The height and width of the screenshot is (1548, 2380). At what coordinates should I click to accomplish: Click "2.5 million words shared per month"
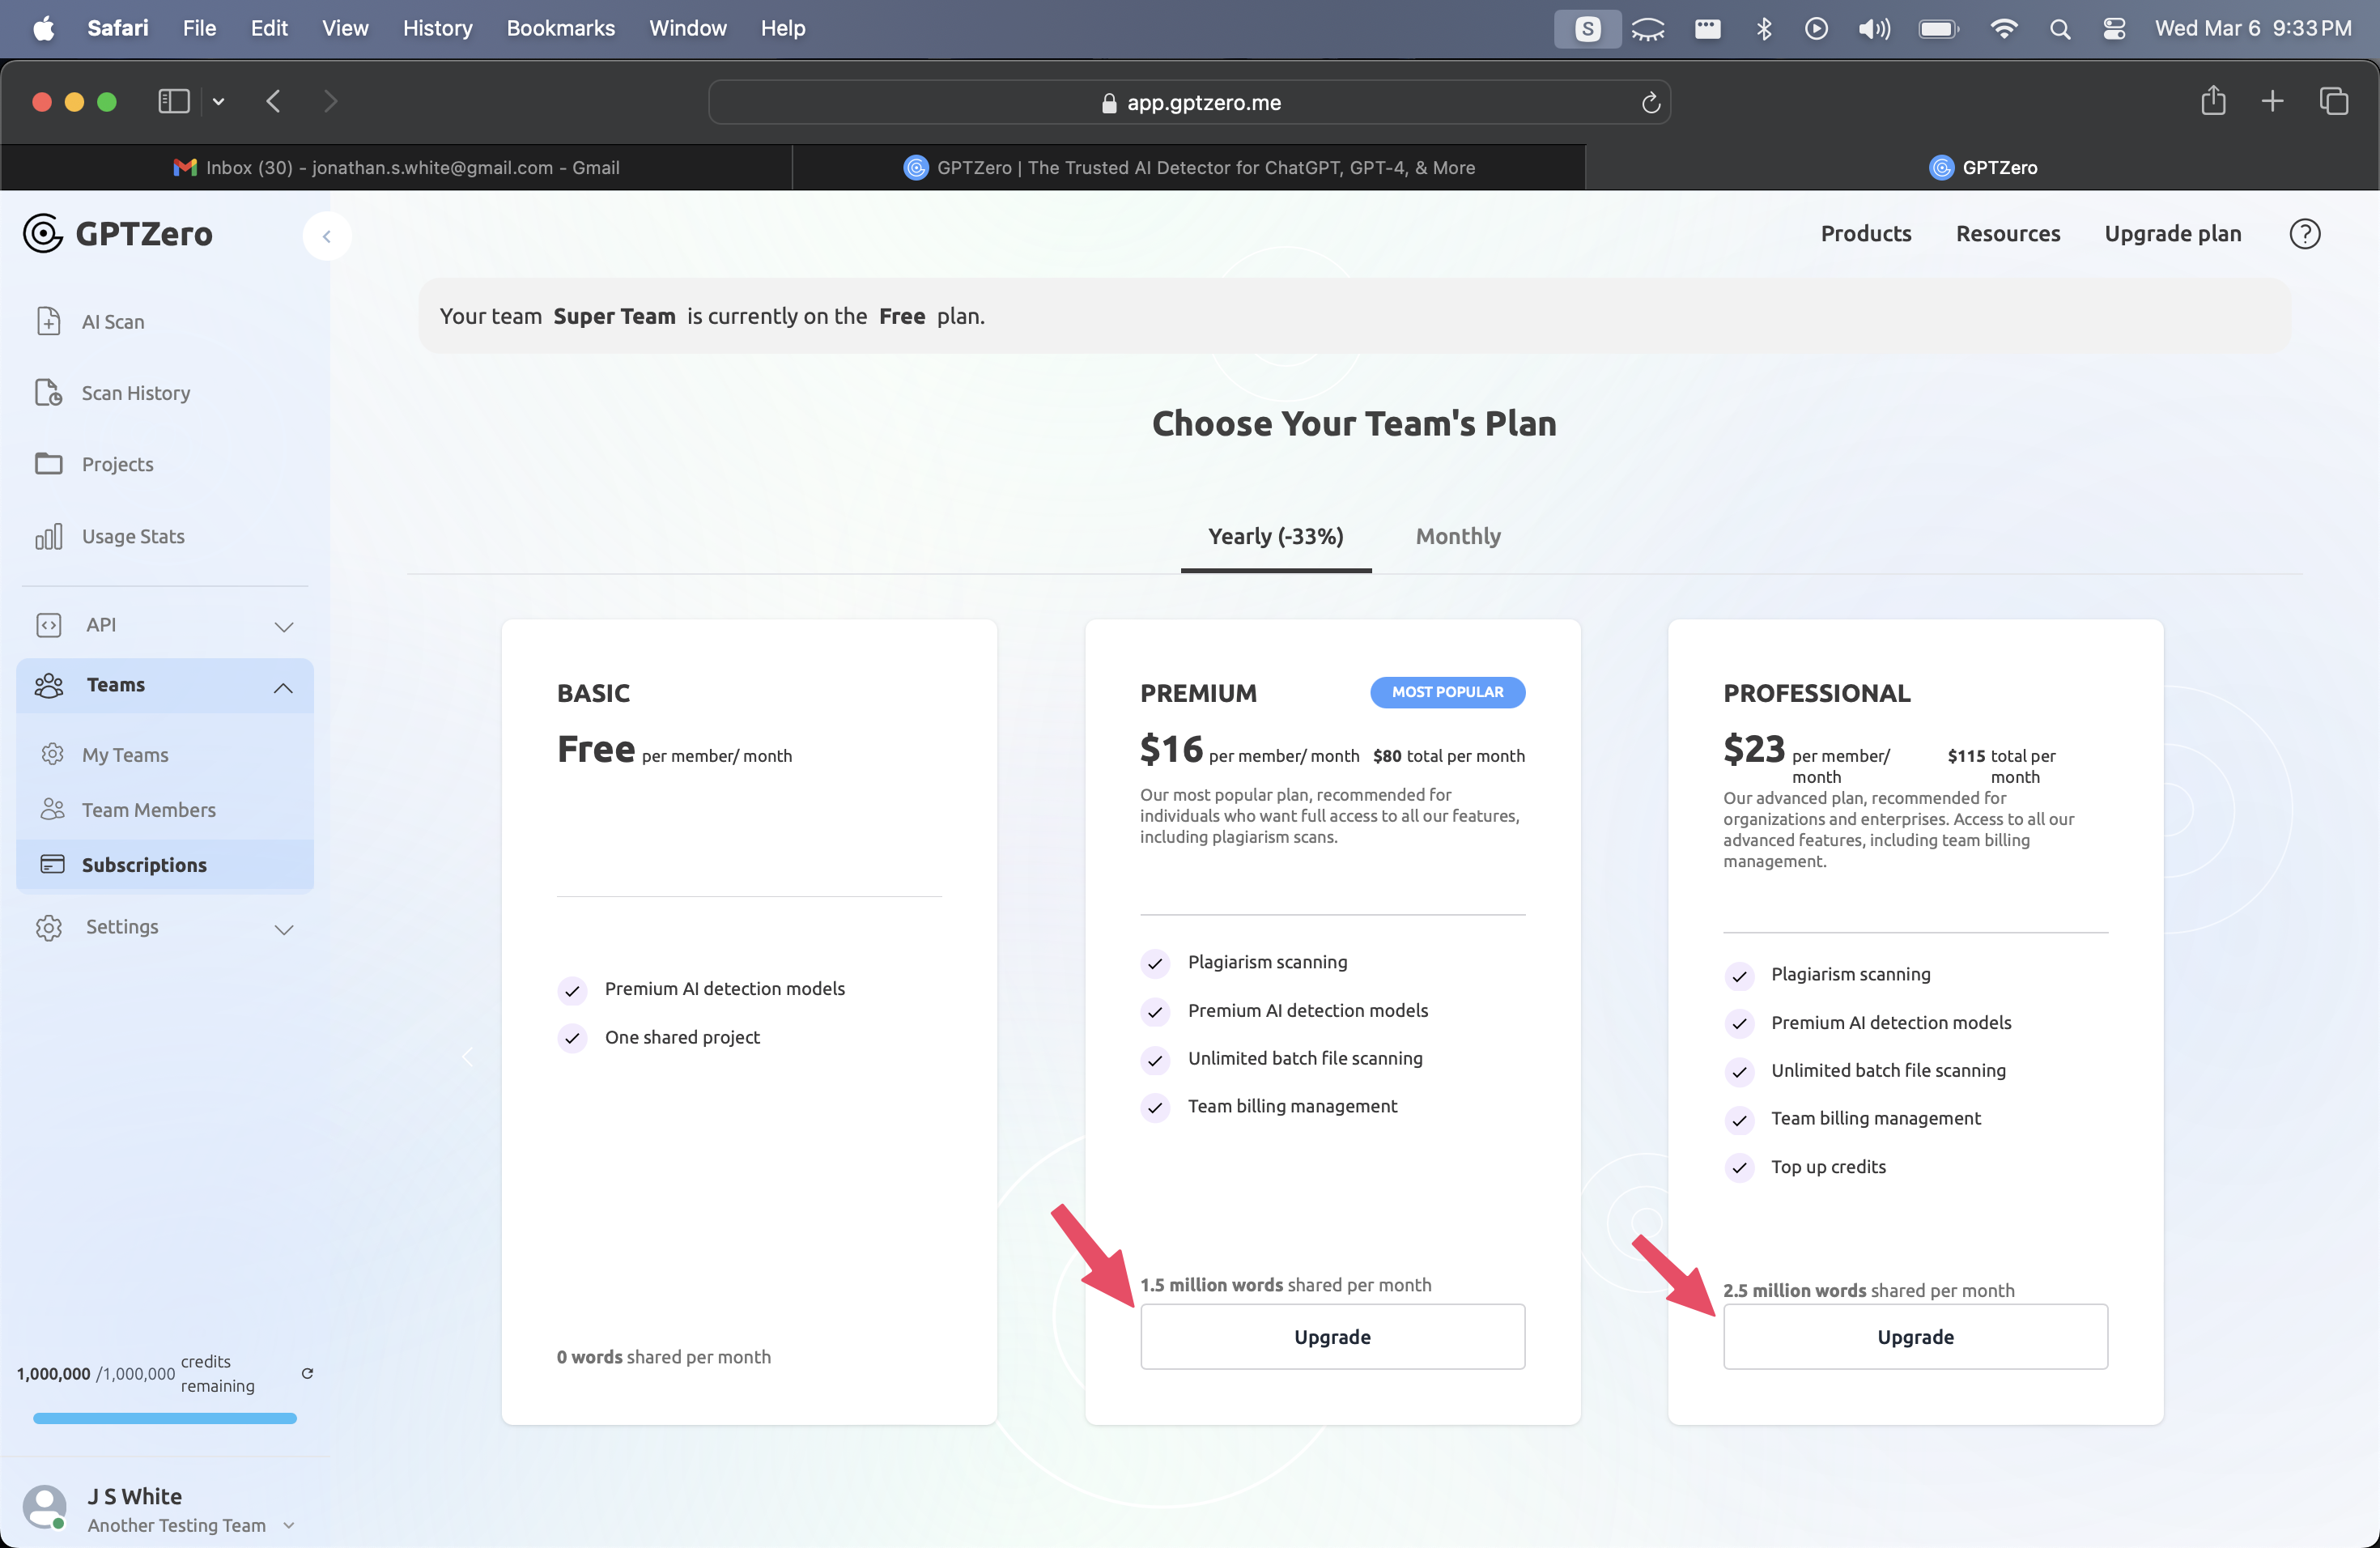[x=1868, y=1291]
